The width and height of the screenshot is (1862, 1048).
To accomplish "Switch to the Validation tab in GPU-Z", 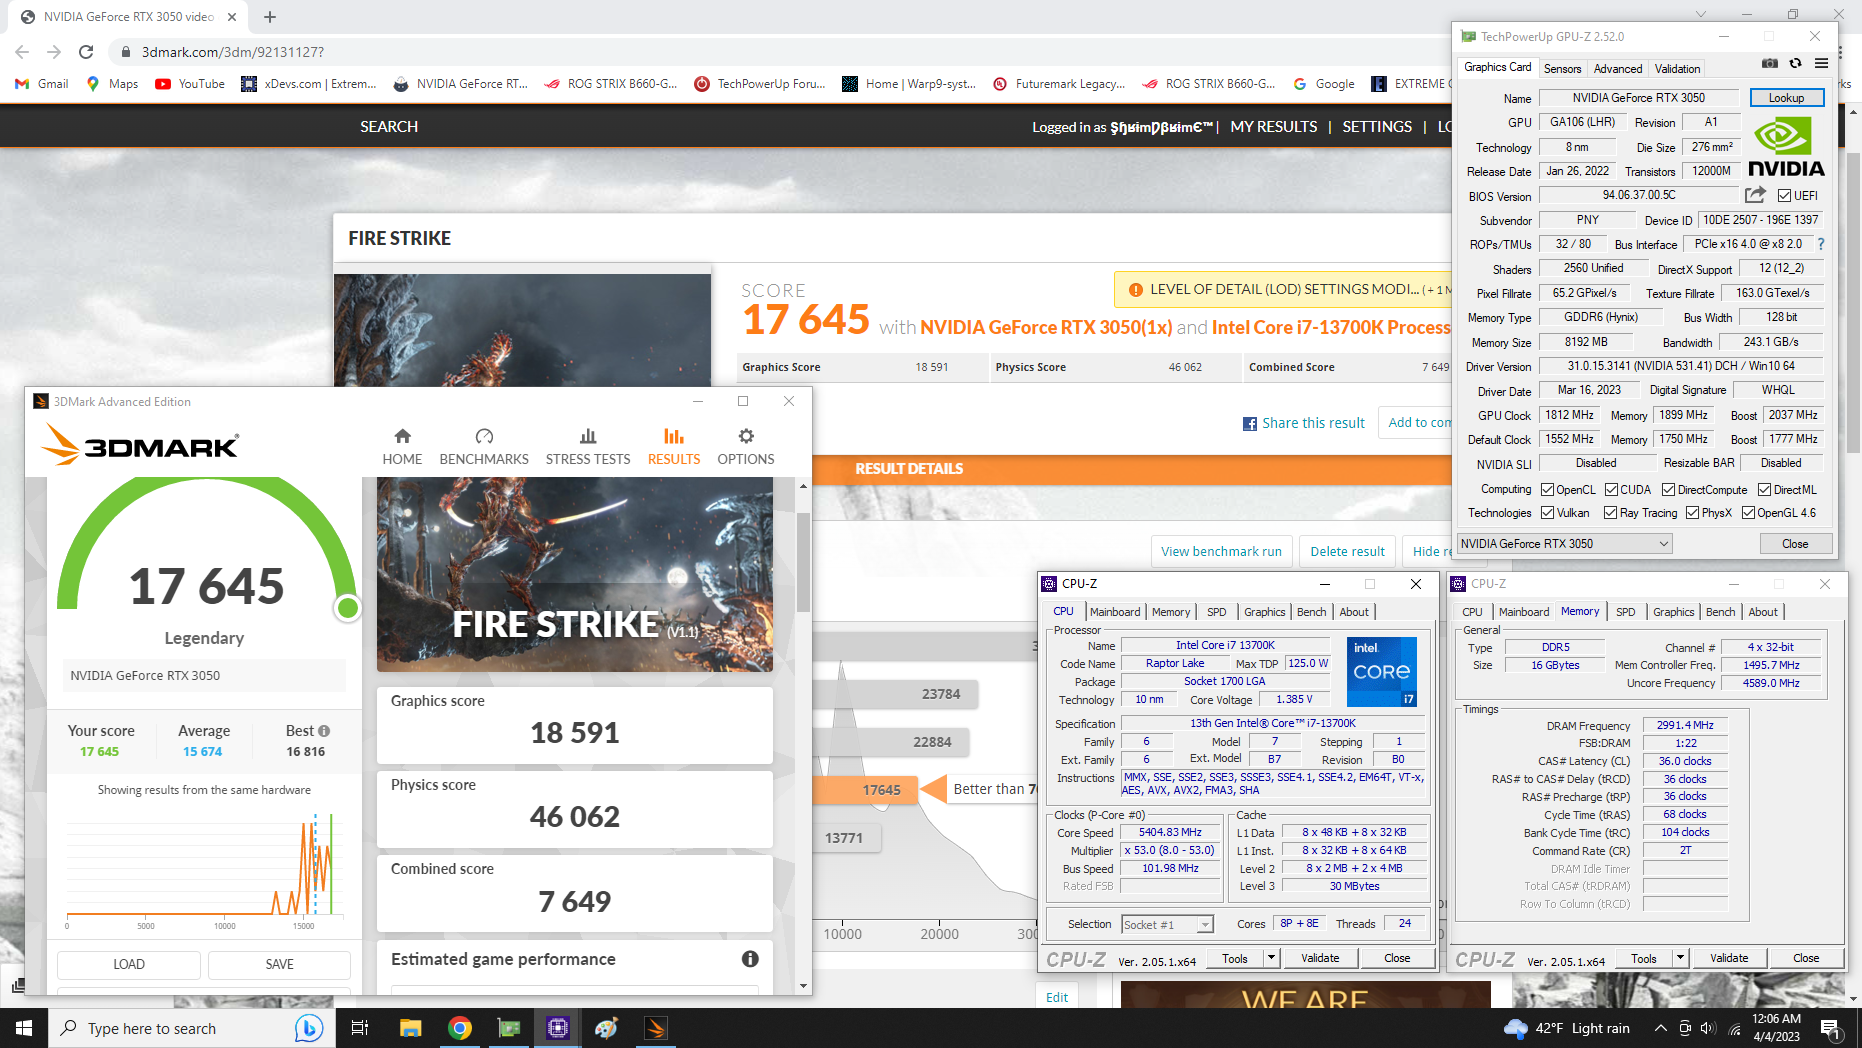I will click(x=1677, y=69).
